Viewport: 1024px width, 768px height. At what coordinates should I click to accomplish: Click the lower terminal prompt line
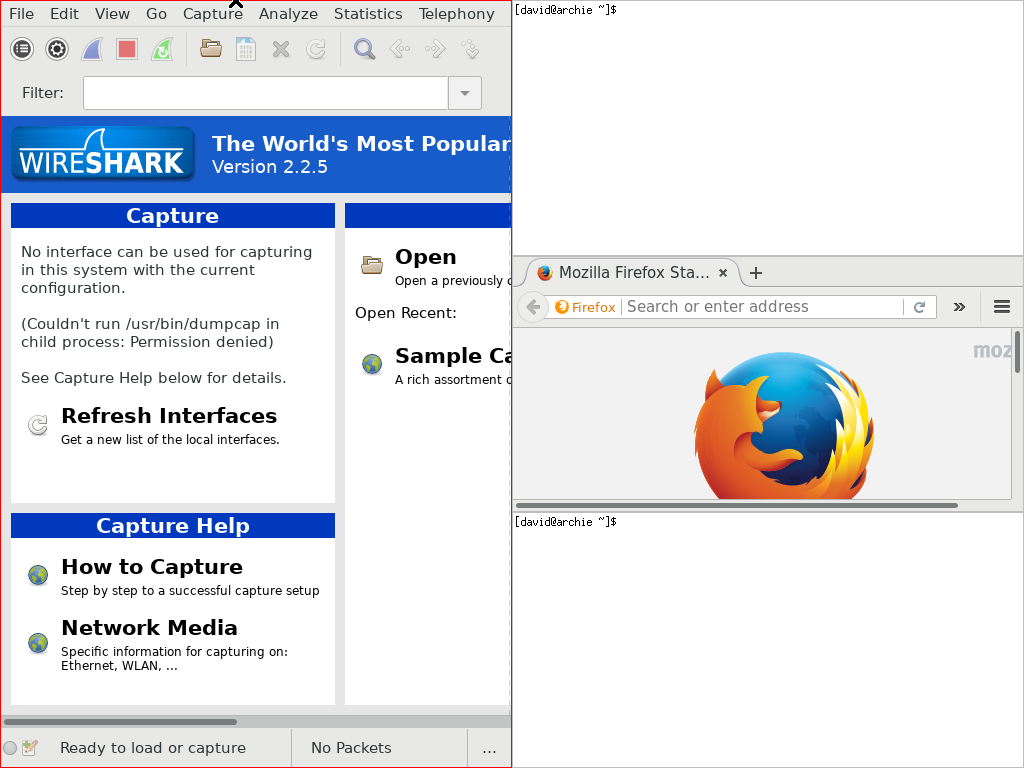[x=566, y=522]
